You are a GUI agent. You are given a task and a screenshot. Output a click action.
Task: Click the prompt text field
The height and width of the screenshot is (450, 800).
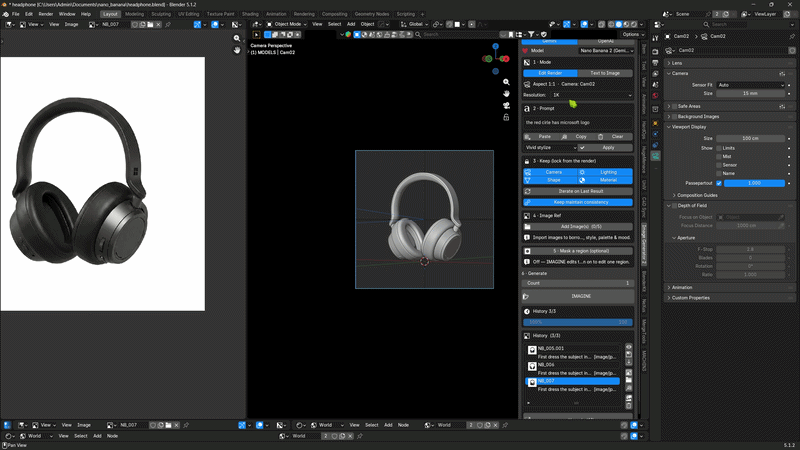pos(578,122)
